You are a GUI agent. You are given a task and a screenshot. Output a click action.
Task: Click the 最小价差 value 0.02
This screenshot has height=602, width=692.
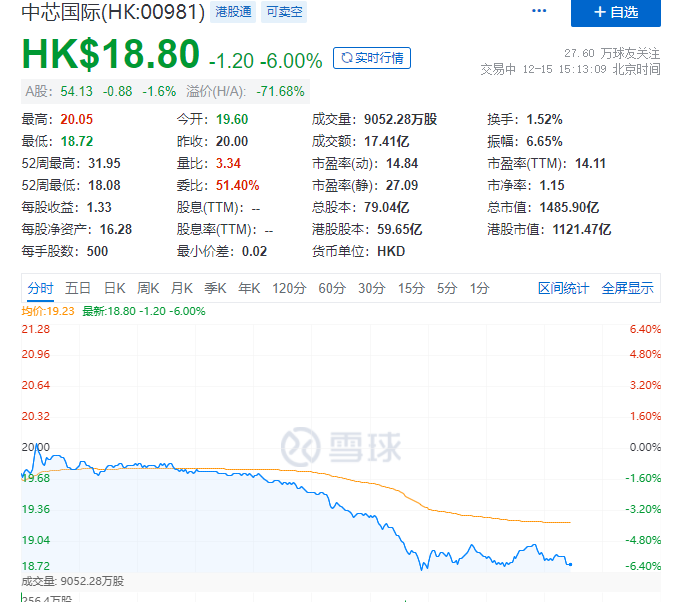pos(255,252)
